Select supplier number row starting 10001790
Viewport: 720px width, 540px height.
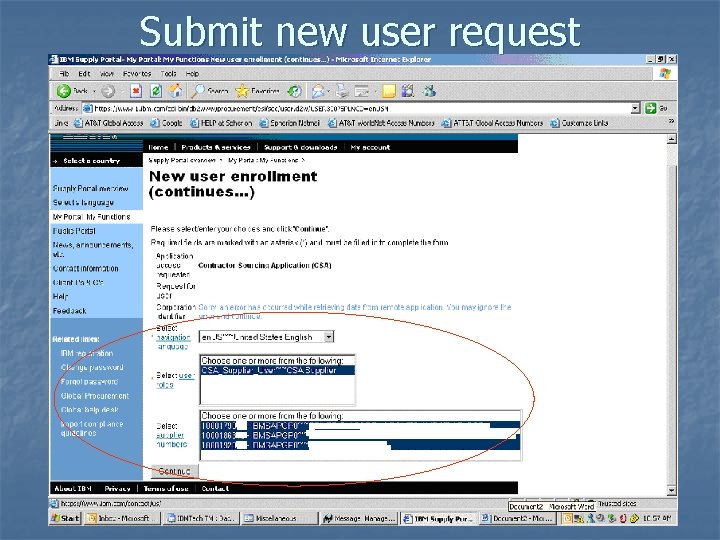point(360,426)
